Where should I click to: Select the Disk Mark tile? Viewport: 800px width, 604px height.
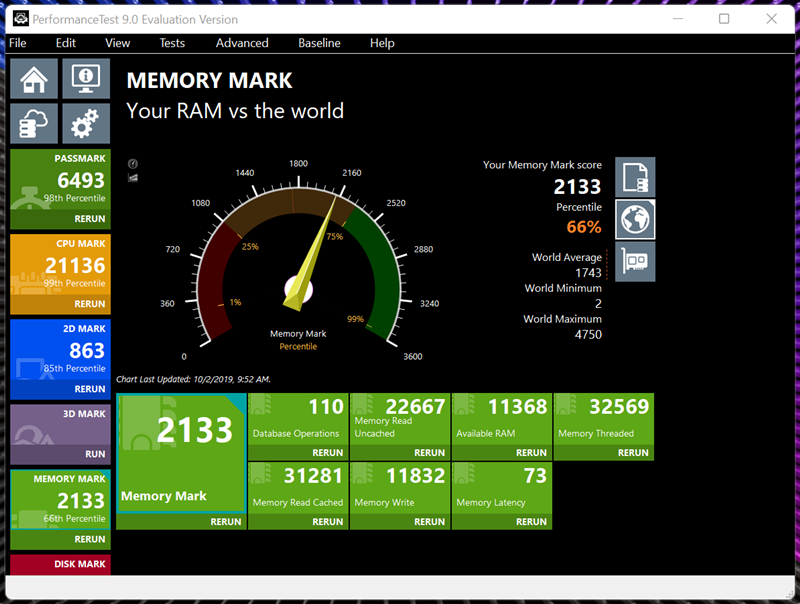(60, 564)
